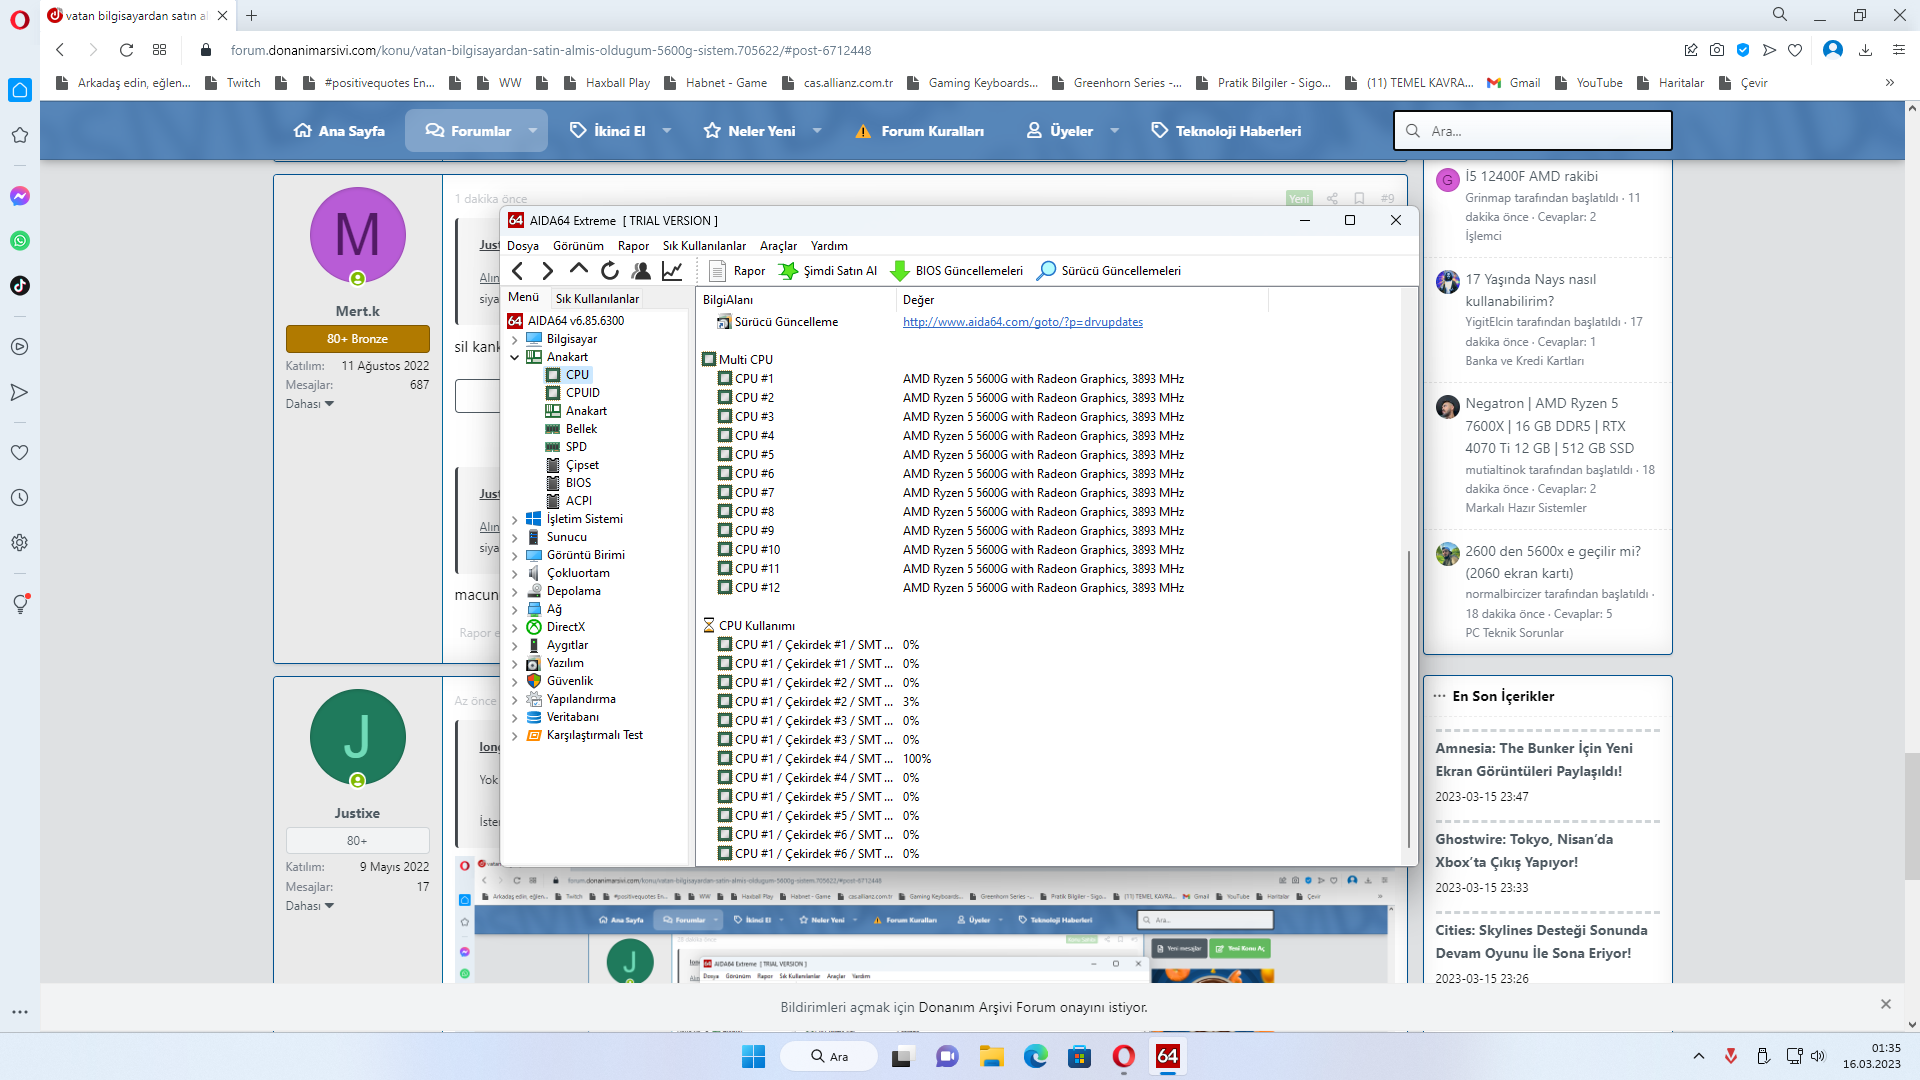Open aida64.com drvupdates link
Viewport: 1920px width, 1080px height.
(x=1022, y=322)
